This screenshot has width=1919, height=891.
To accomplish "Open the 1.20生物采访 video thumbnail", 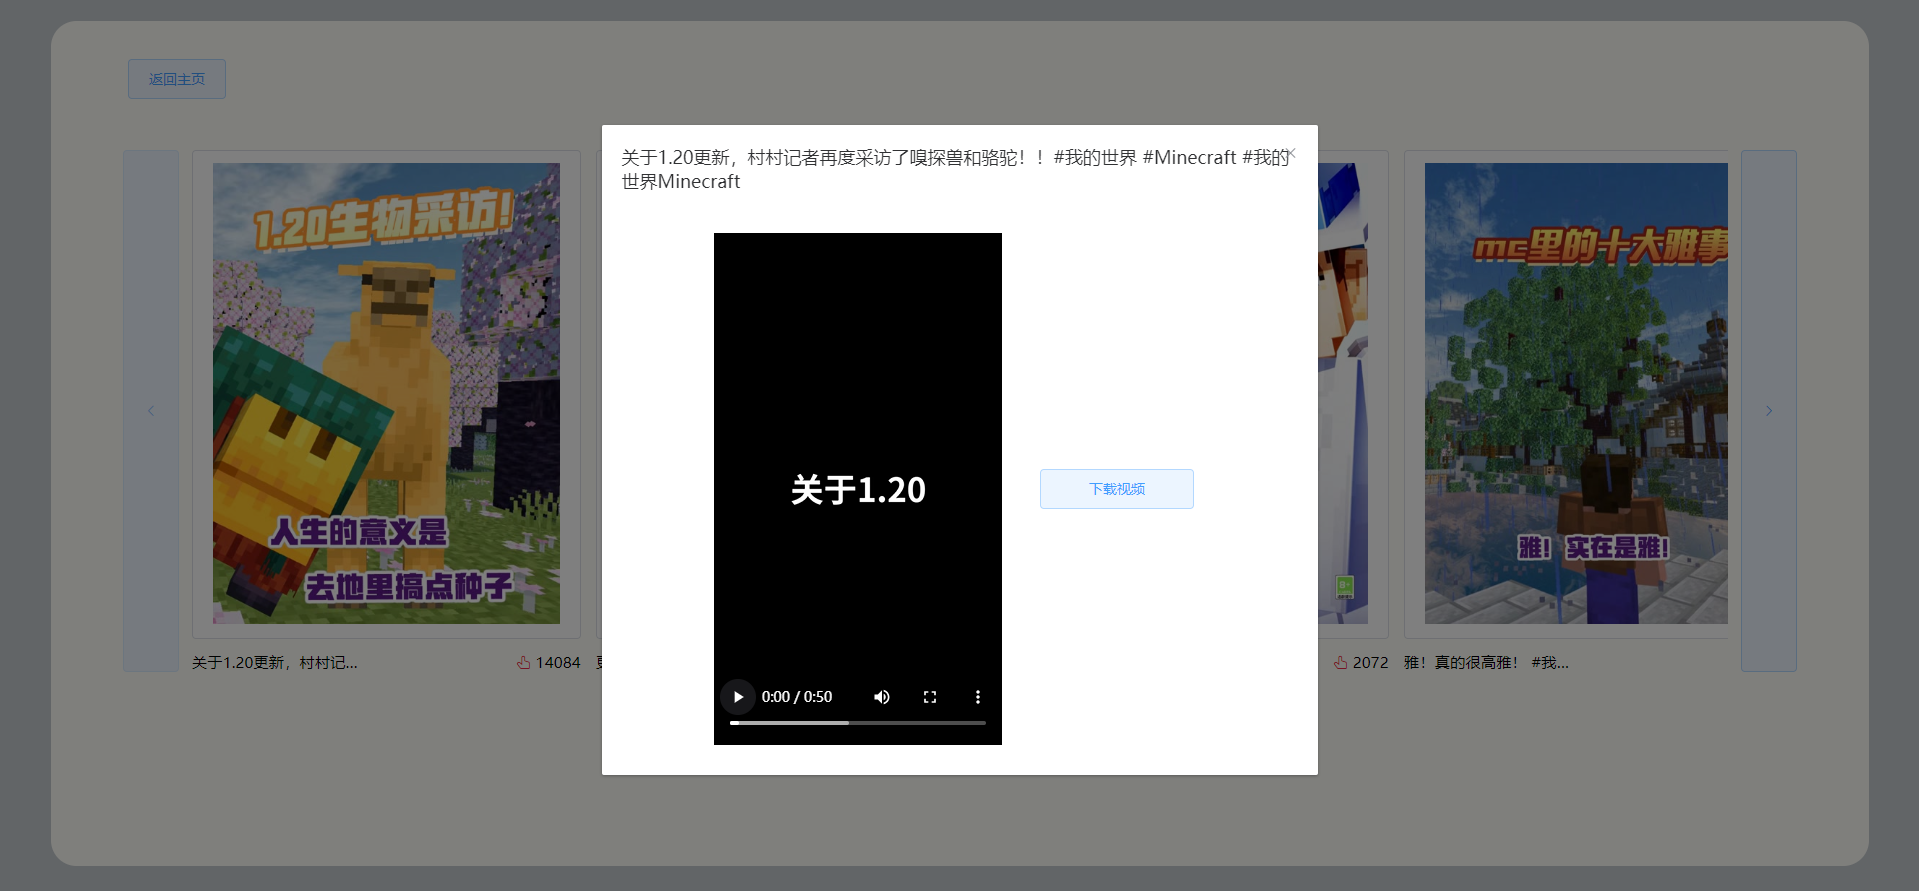I will click(386, 393).
